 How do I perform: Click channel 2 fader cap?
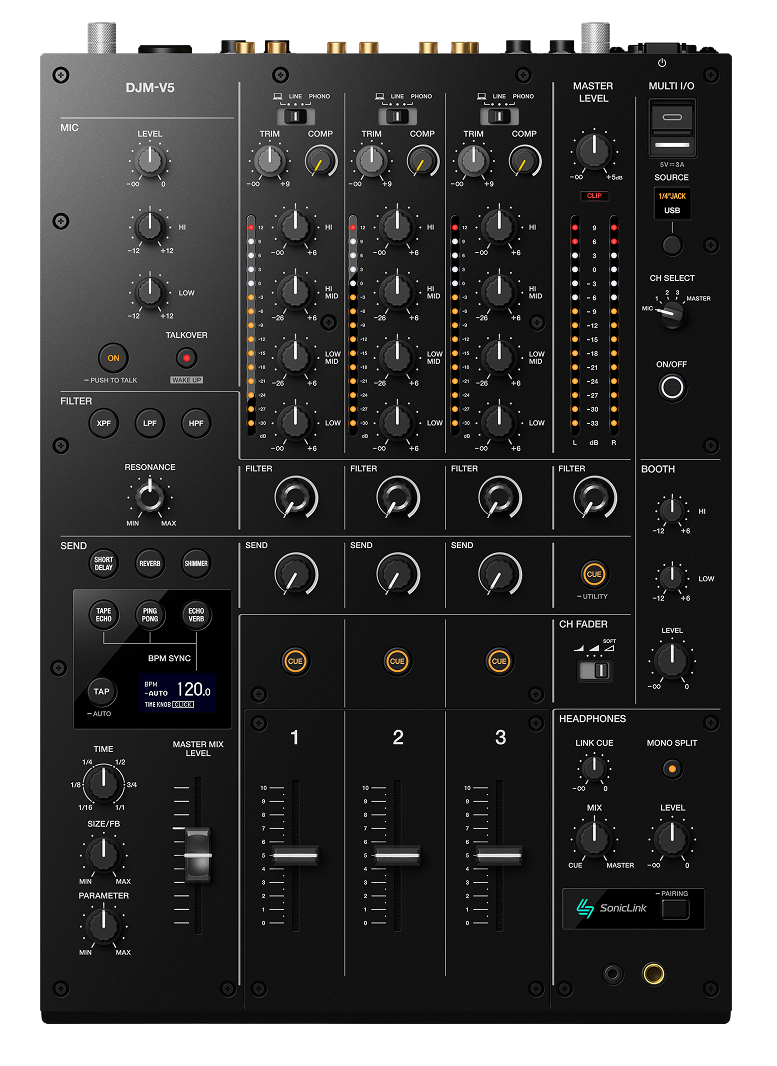[x=397, y=855]
